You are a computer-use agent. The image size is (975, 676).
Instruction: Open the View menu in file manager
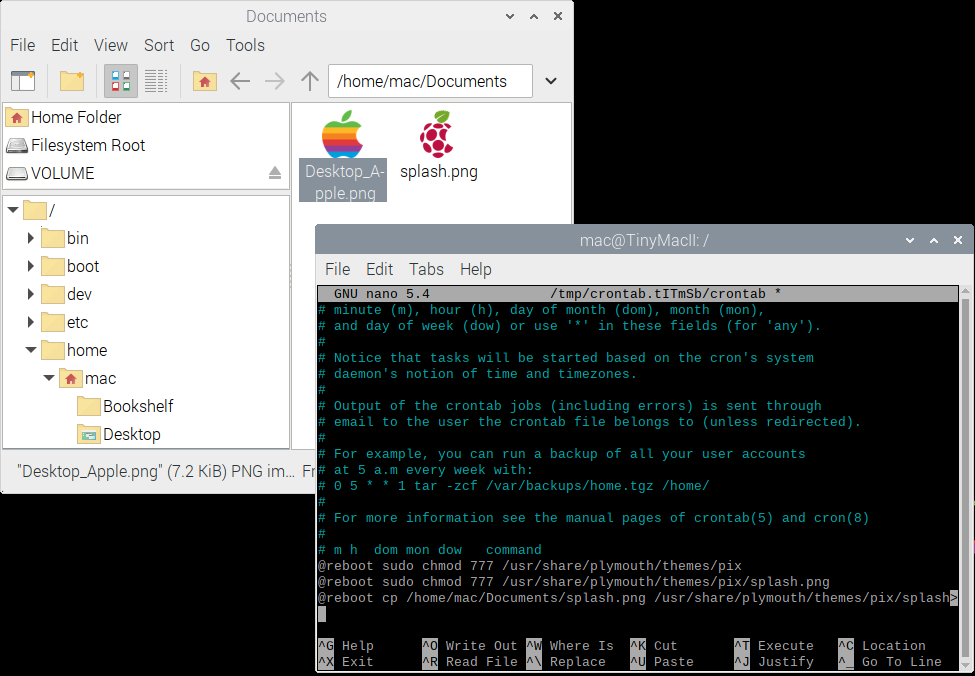pyautogui.click(x=111, y=45)
